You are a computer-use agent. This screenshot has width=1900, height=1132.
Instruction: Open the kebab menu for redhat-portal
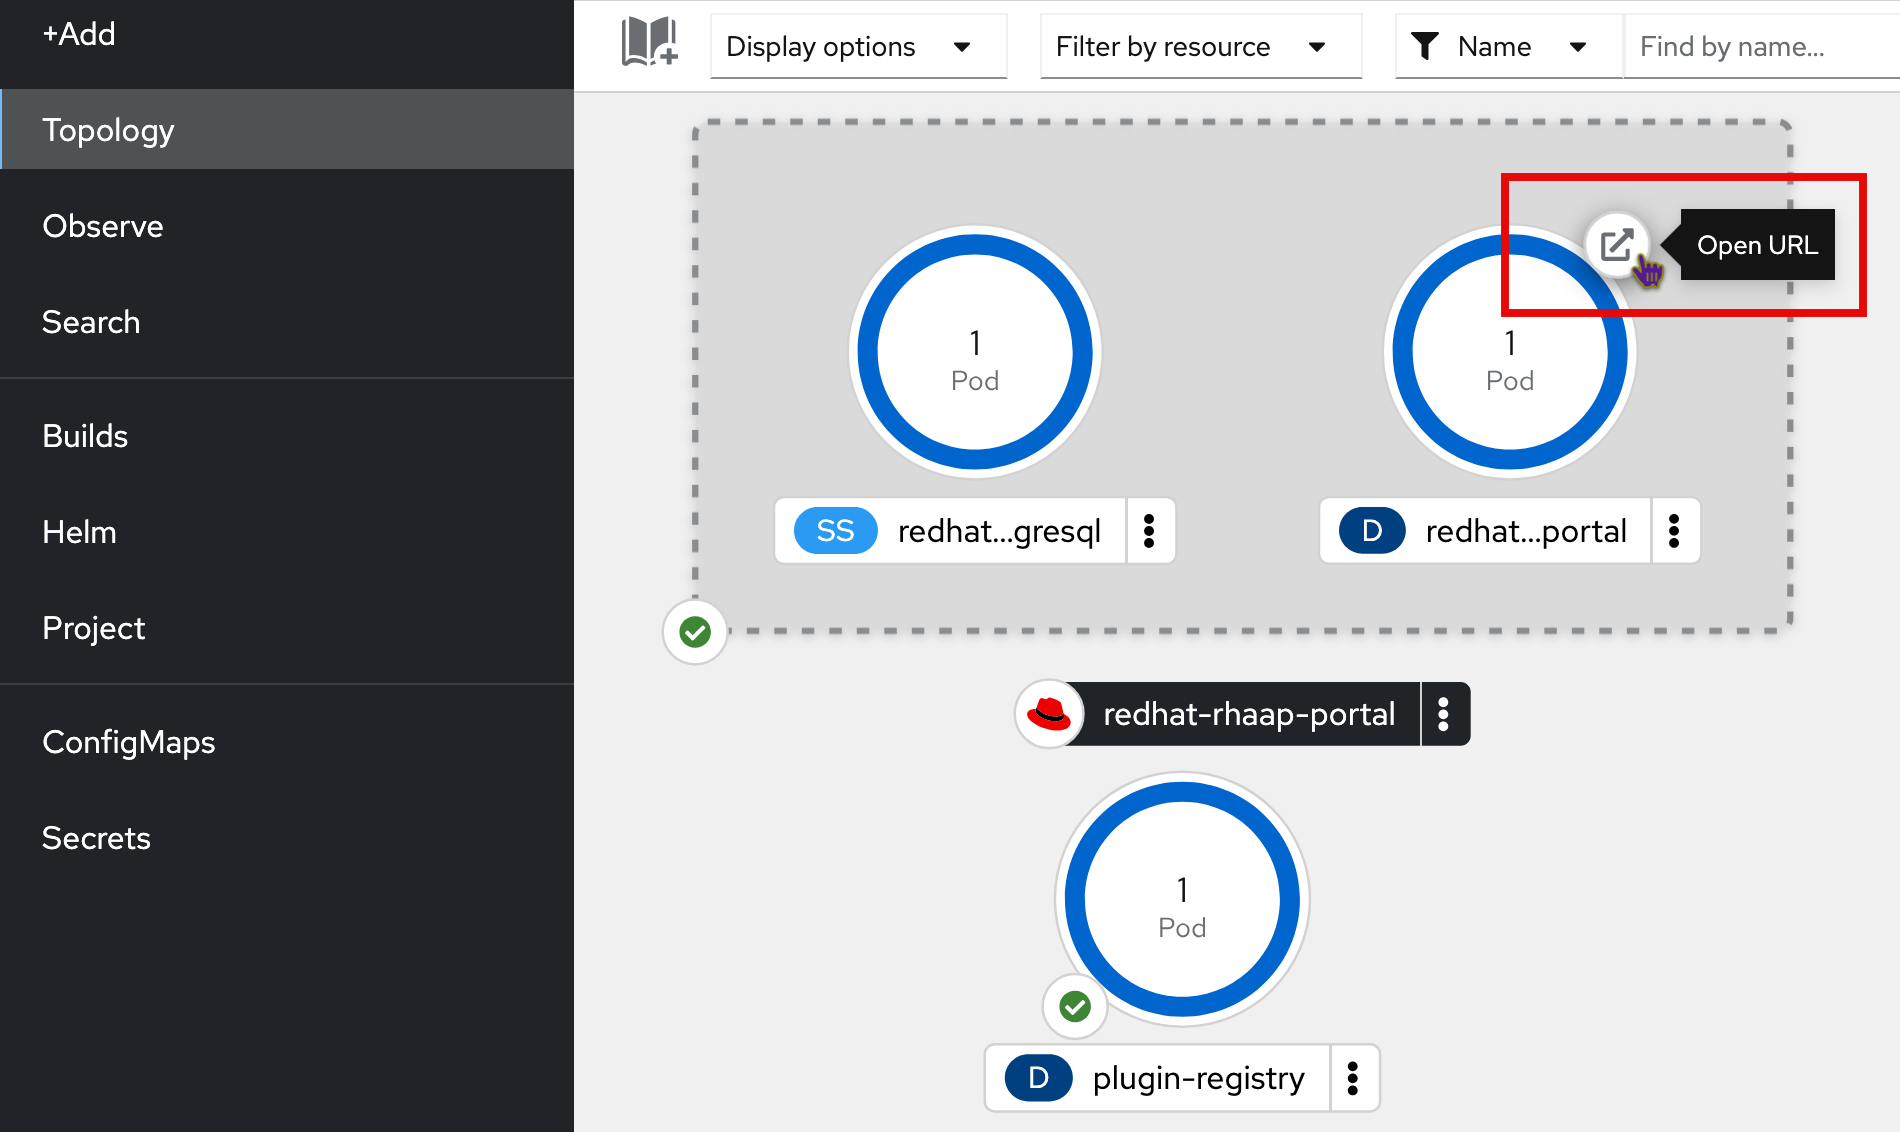1675,531
